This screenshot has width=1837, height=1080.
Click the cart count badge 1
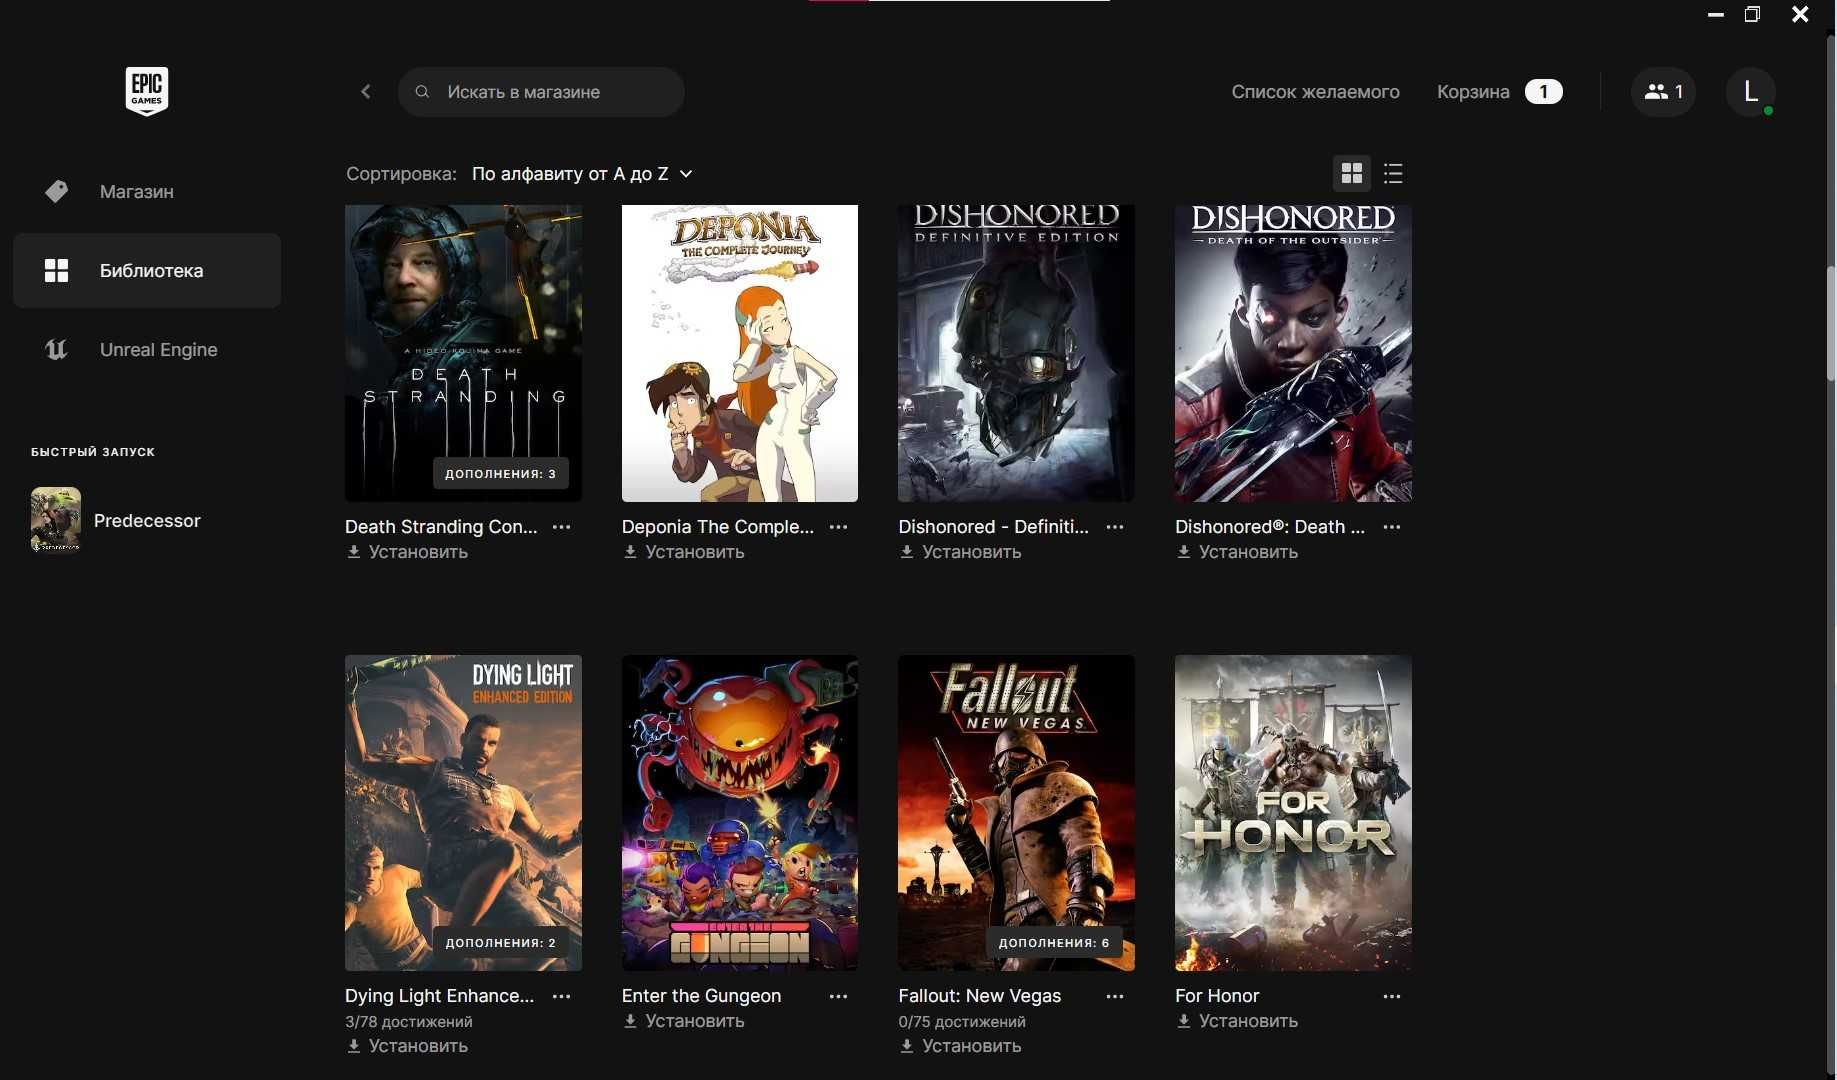(x=1543, y=92)
